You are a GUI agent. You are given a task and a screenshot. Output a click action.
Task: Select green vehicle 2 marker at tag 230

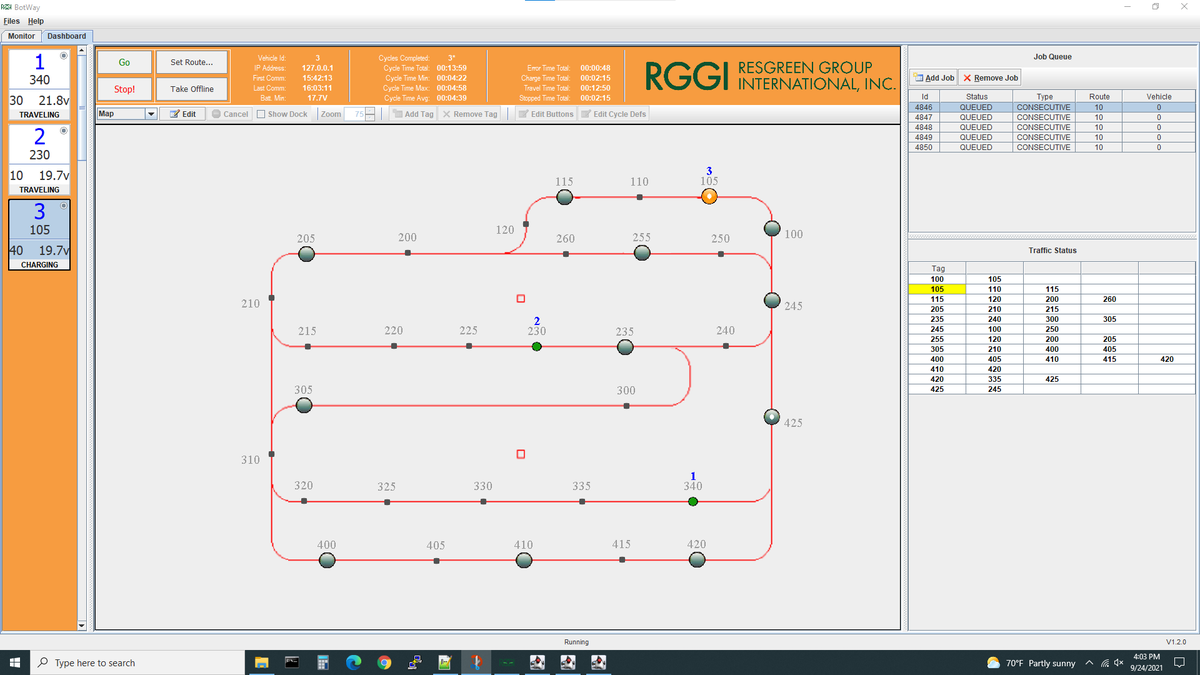(x=537, y=346)
